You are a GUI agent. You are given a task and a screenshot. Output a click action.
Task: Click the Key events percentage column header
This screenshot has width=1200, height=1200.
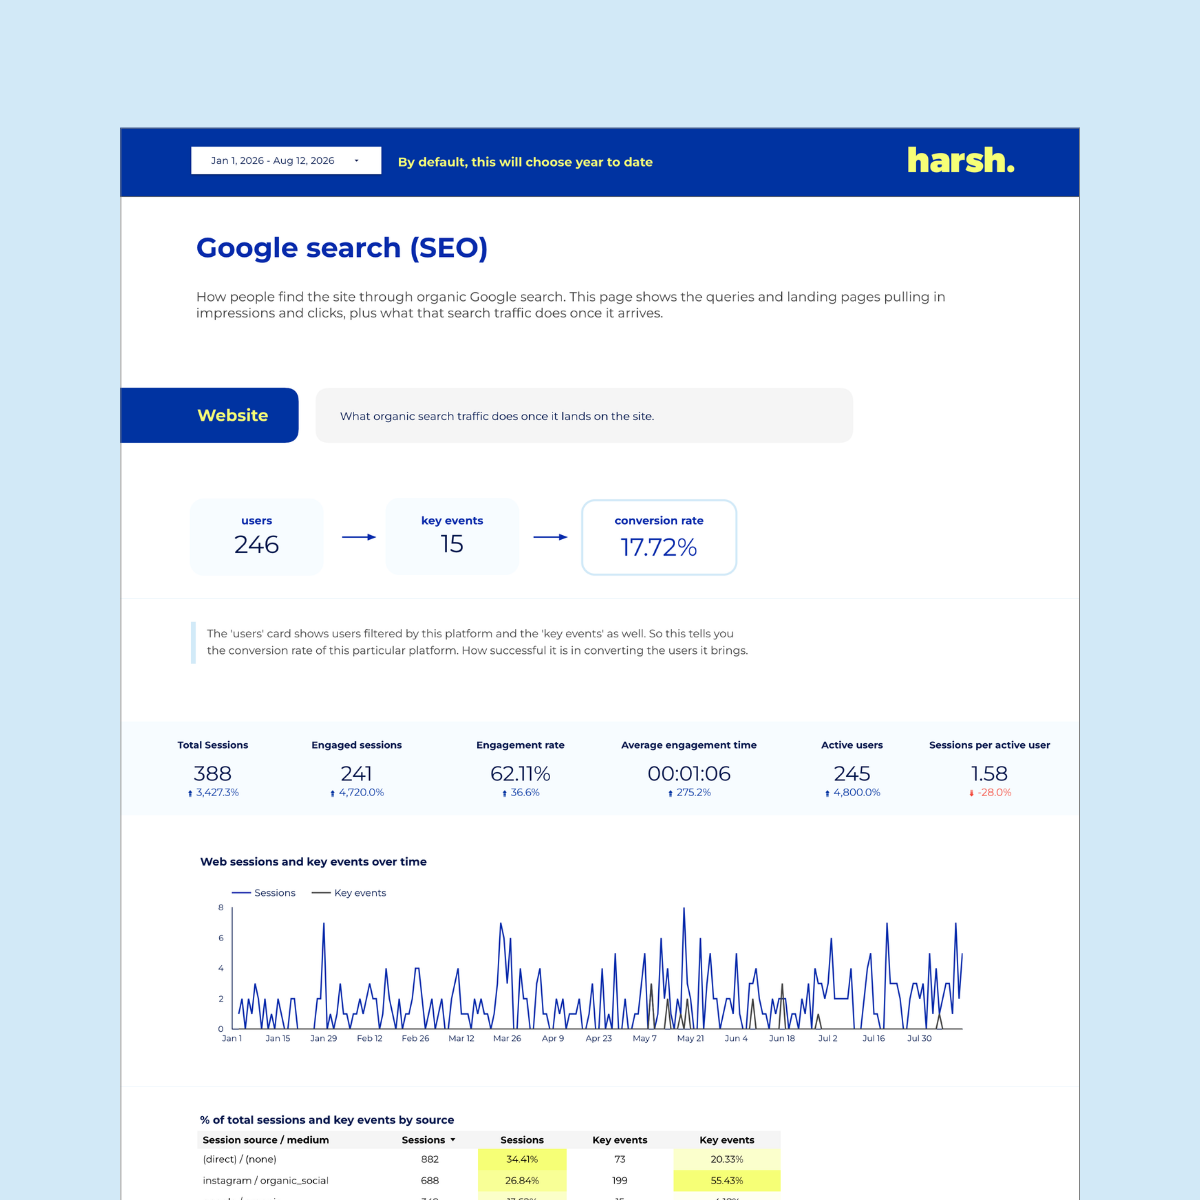coord(727,1140)
